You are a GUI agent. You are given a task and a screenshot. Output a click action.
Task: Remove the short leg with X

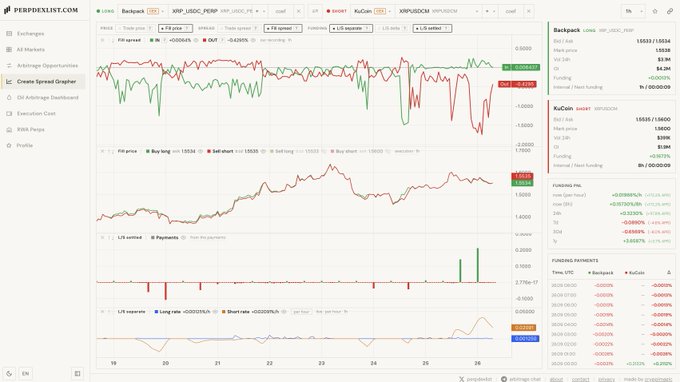point(529,11)
